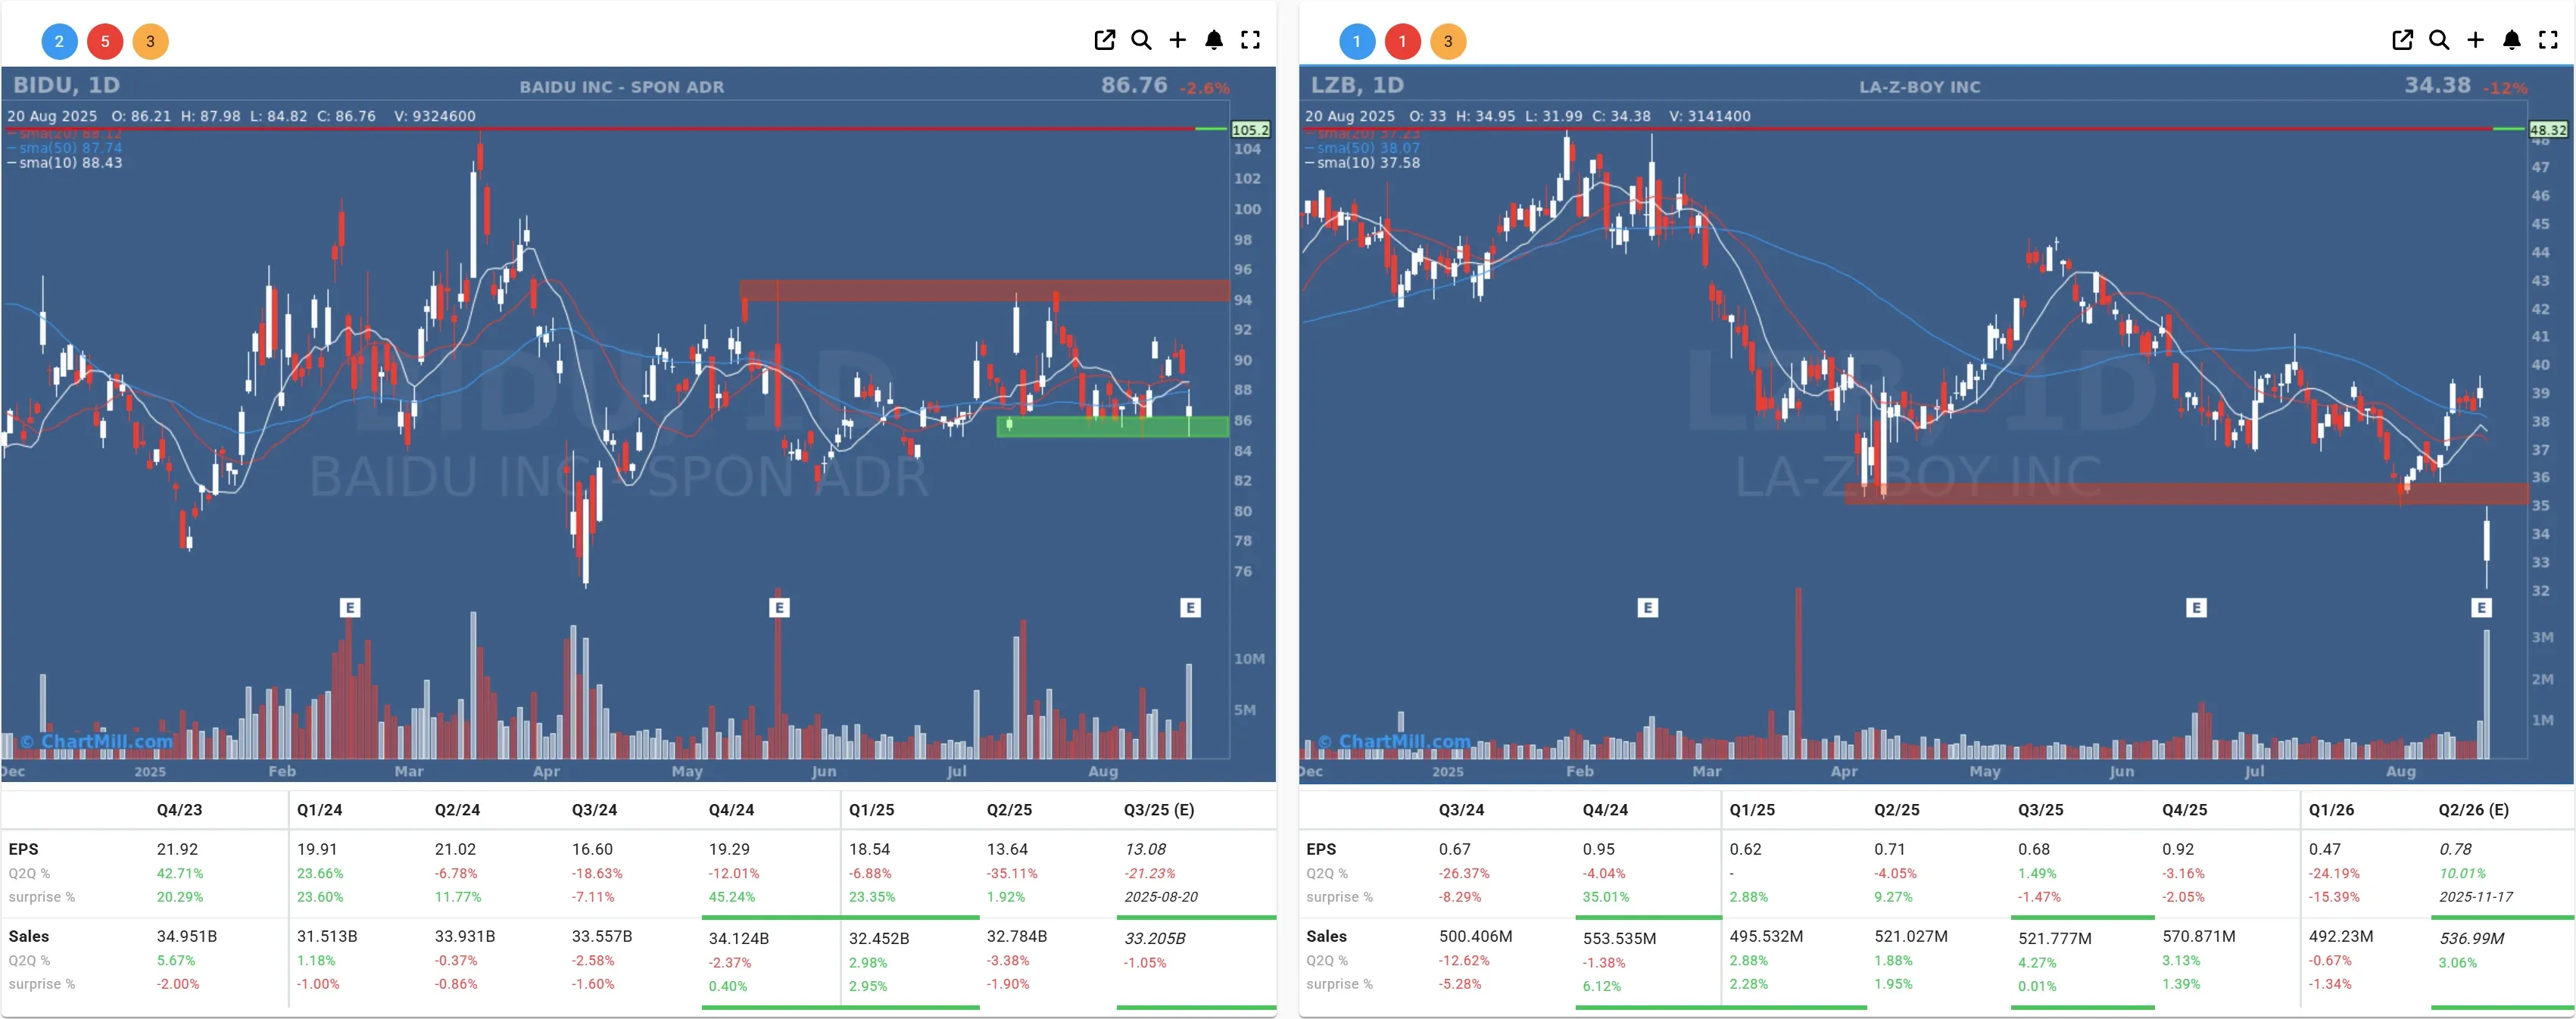Add LZB using the plus icon
This screenshot has width=2576, height=1019.
point(2475,40)
